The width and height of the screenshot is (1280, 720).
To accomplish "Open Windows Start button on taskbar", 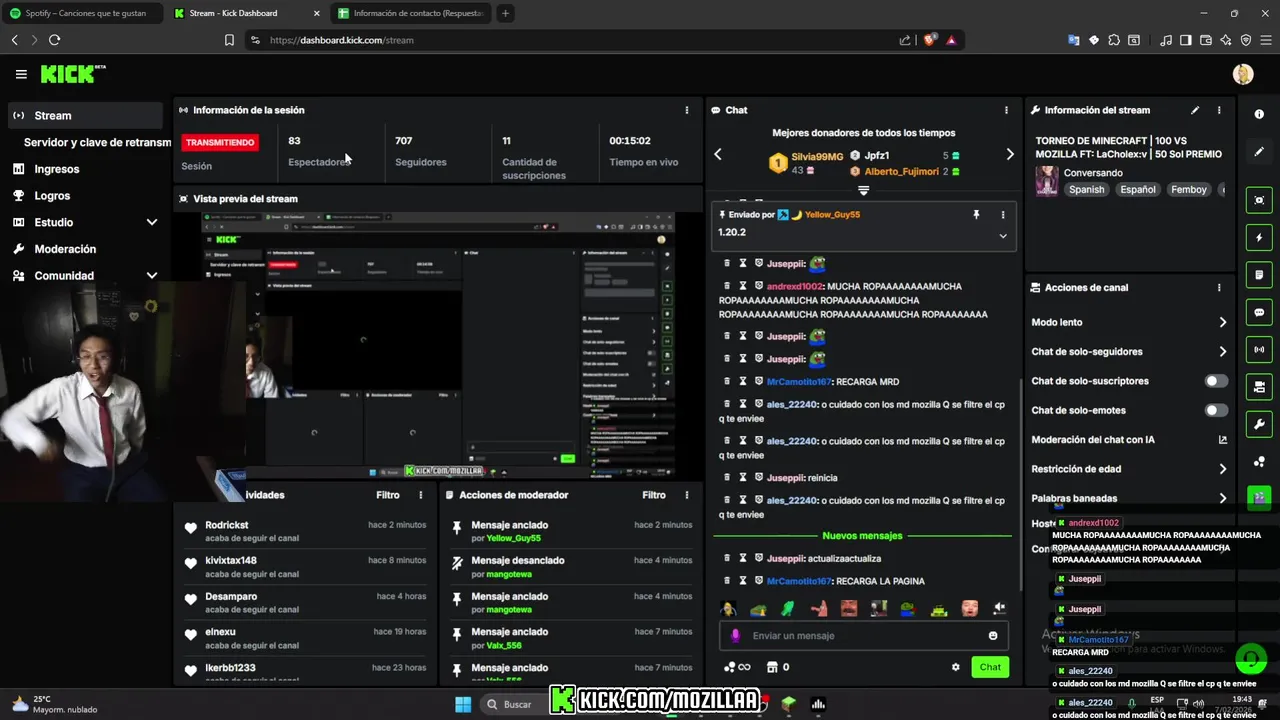I will [x=463, y=704].
